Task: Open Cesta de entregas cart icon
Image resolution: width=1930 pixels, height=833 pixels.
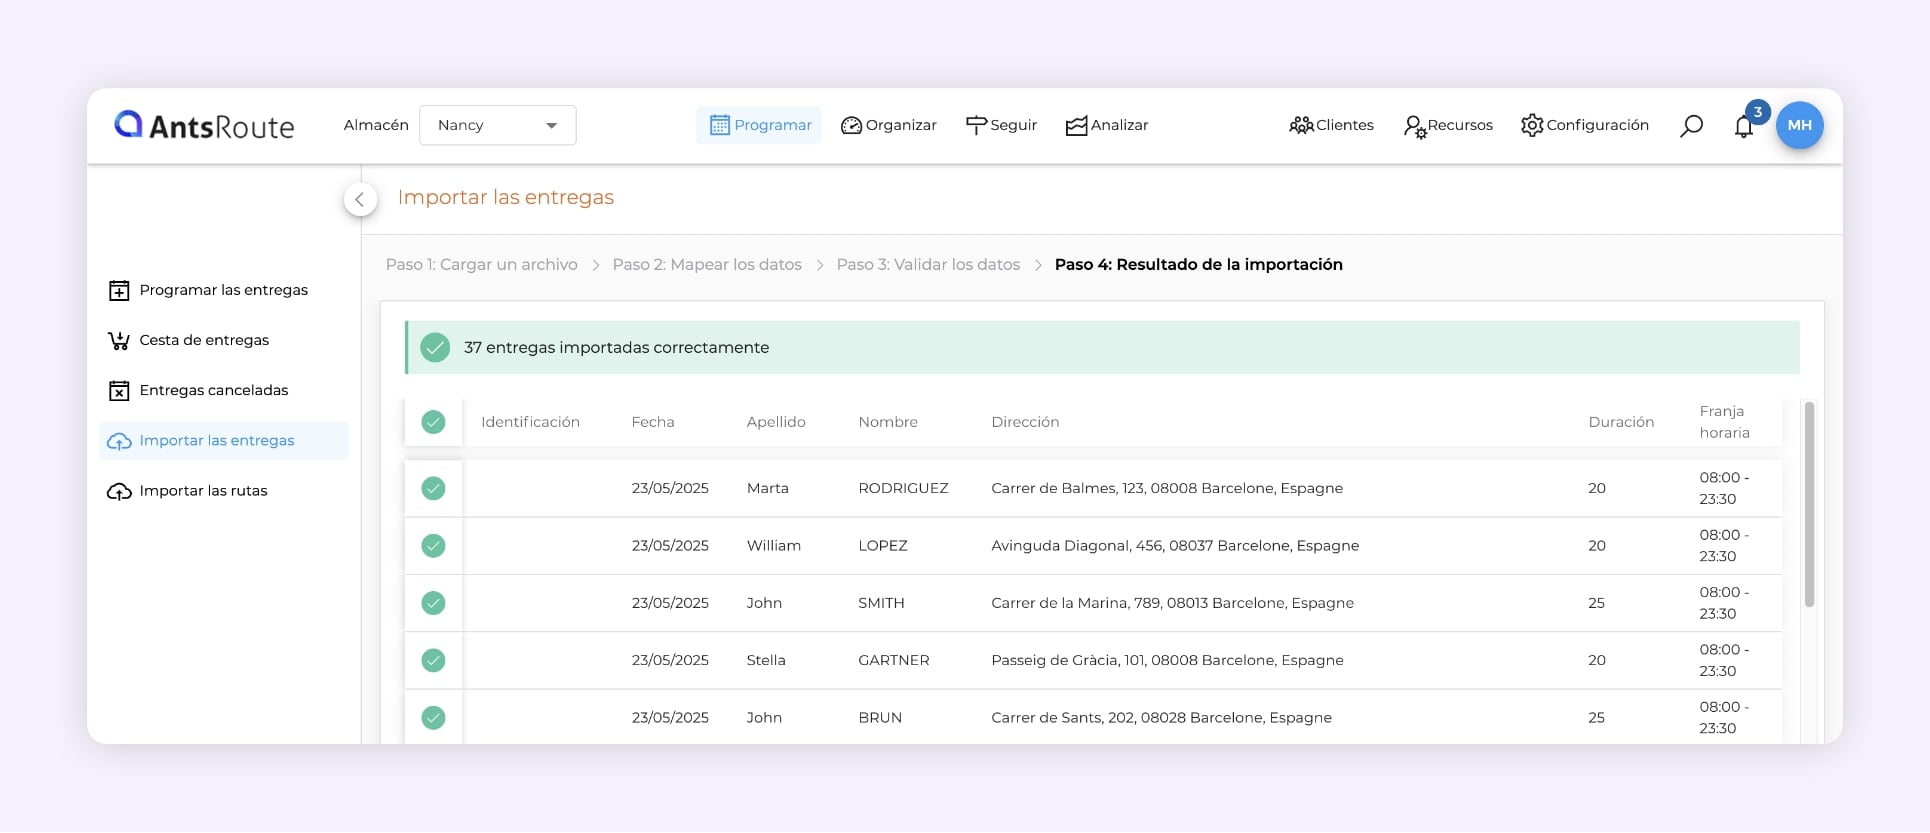Action: (x=119, y=341)
